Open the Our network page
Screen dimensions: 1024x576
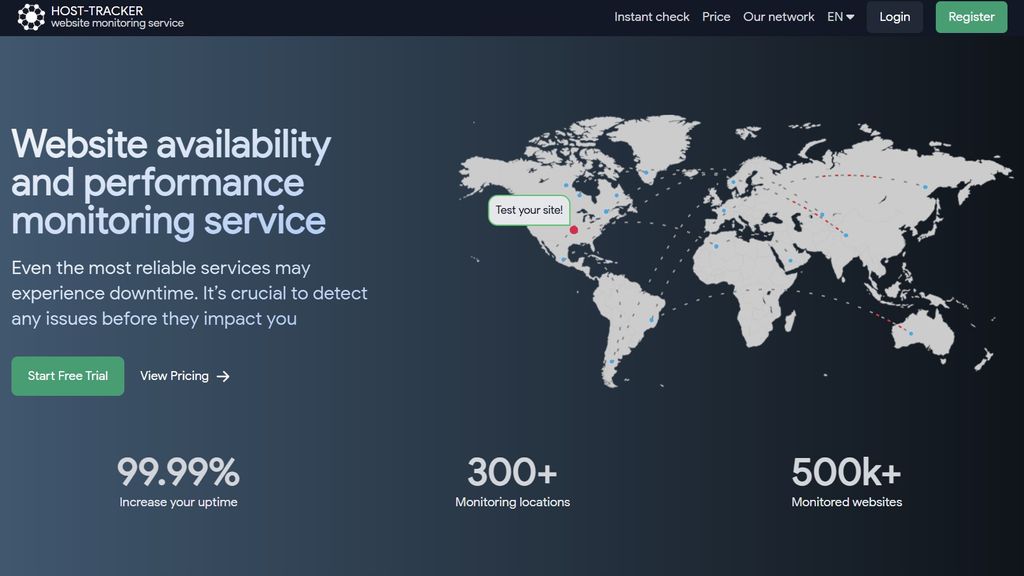pyautogui.click(x=779, y=17)
